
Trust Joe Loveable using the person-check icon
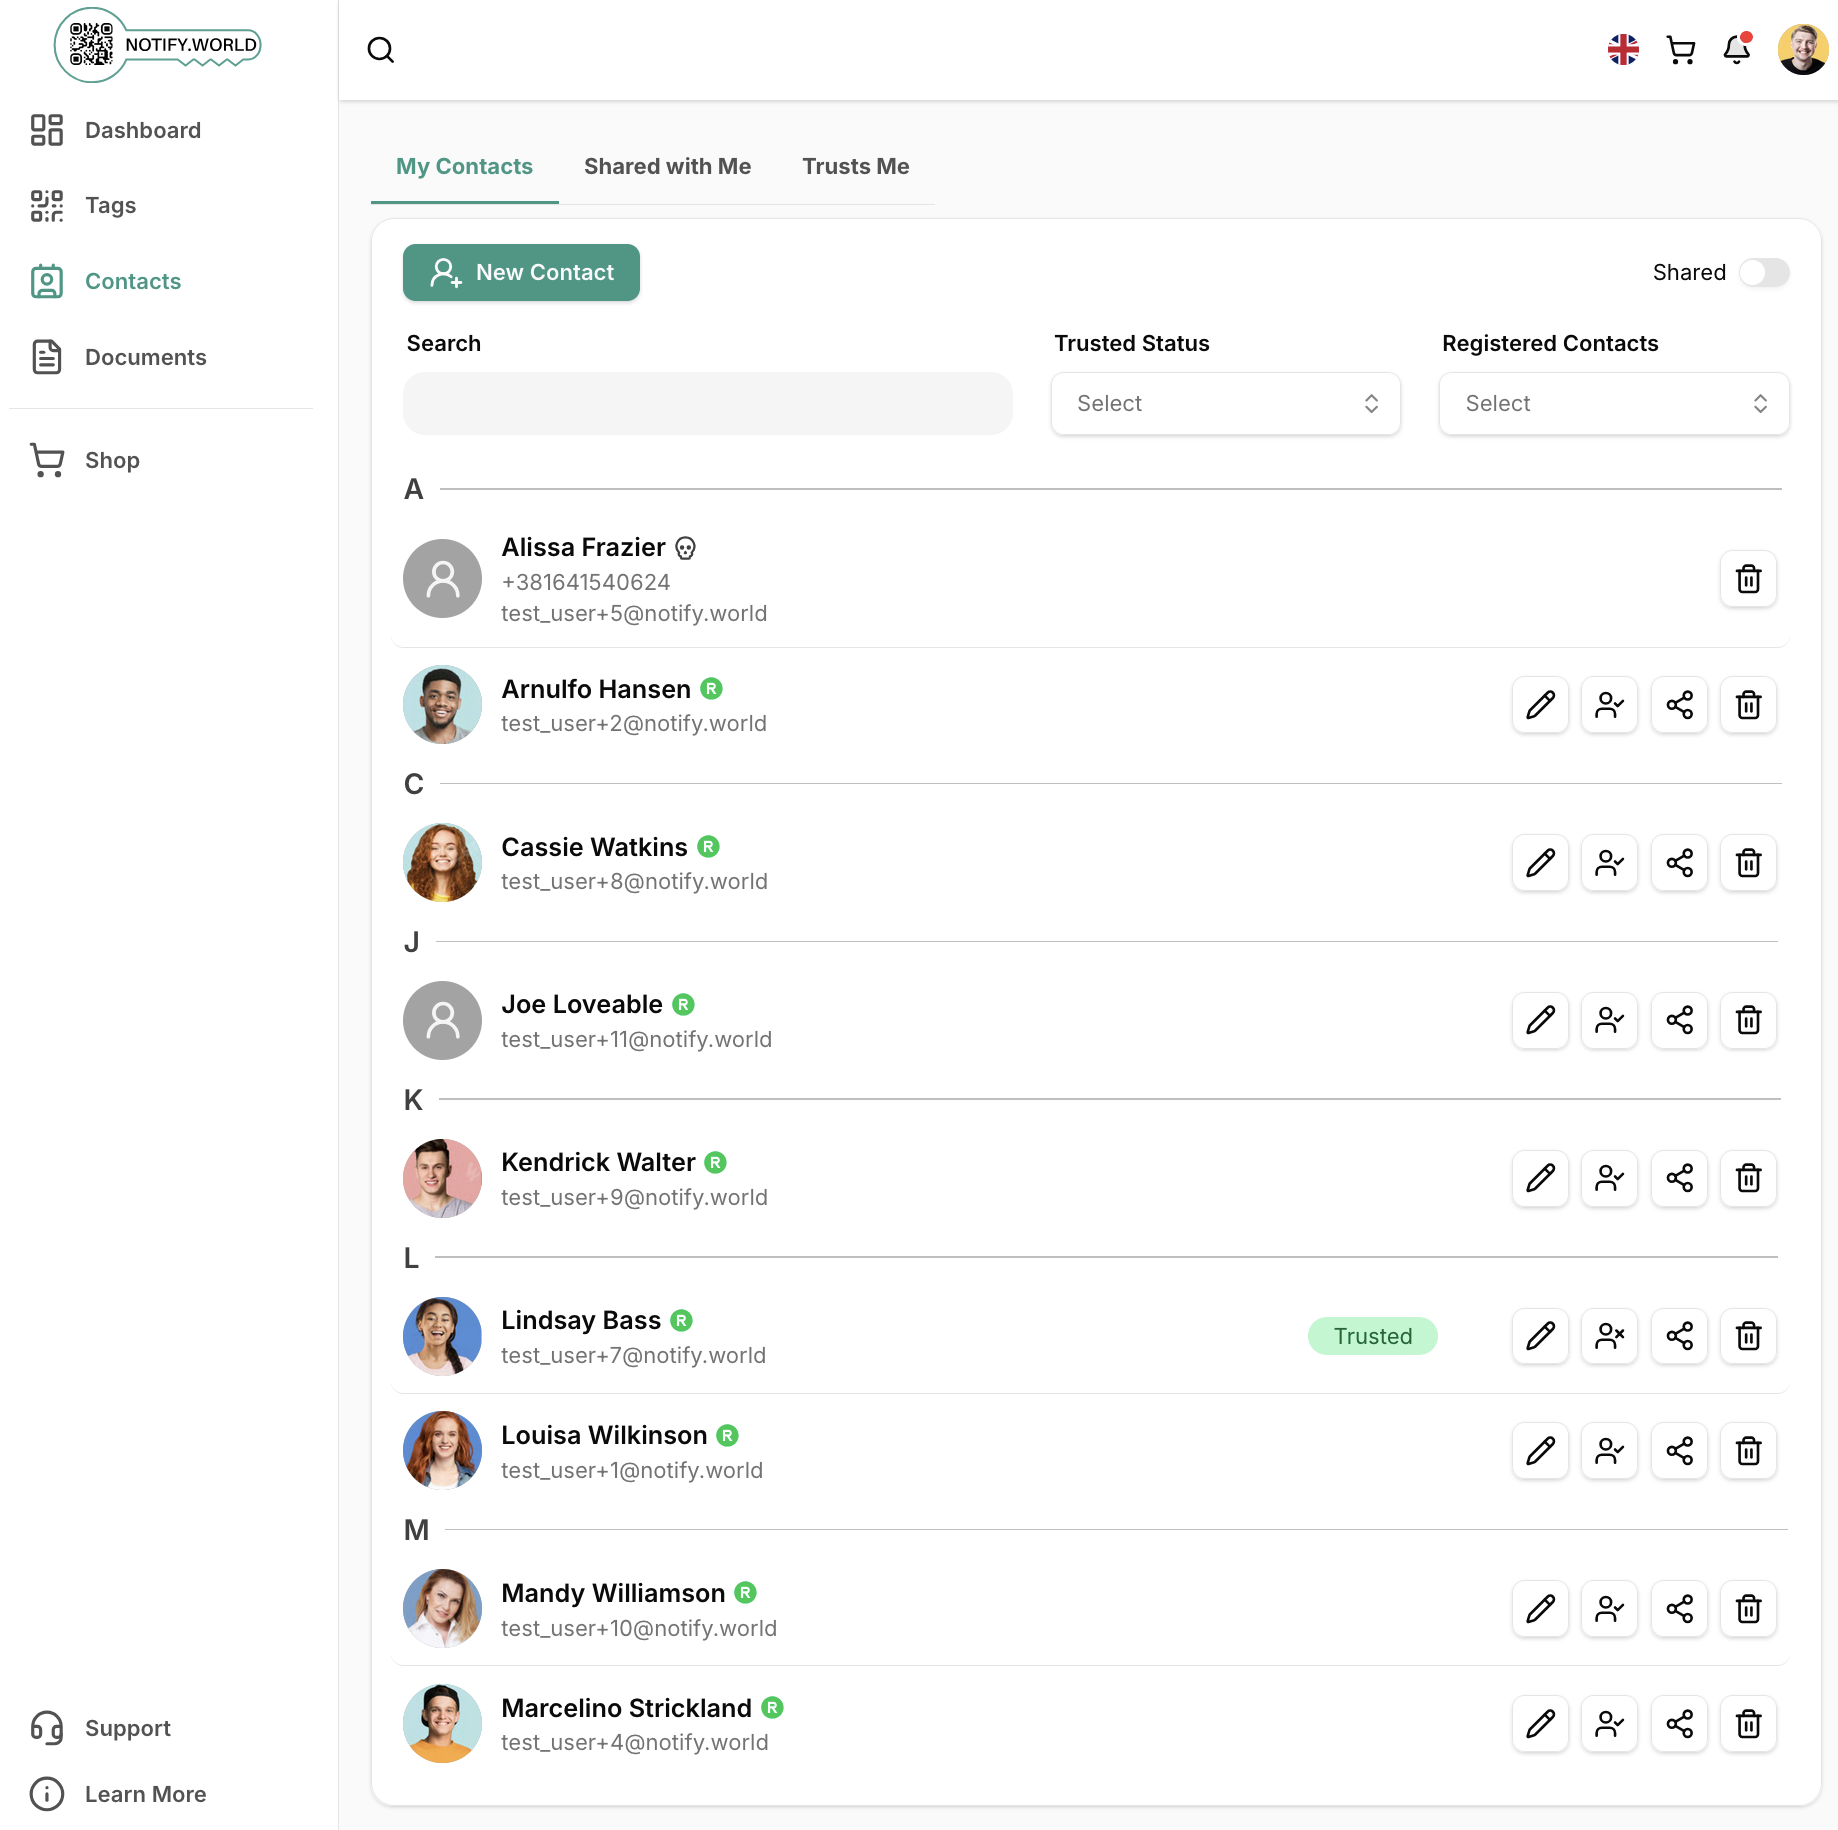1609,1020
